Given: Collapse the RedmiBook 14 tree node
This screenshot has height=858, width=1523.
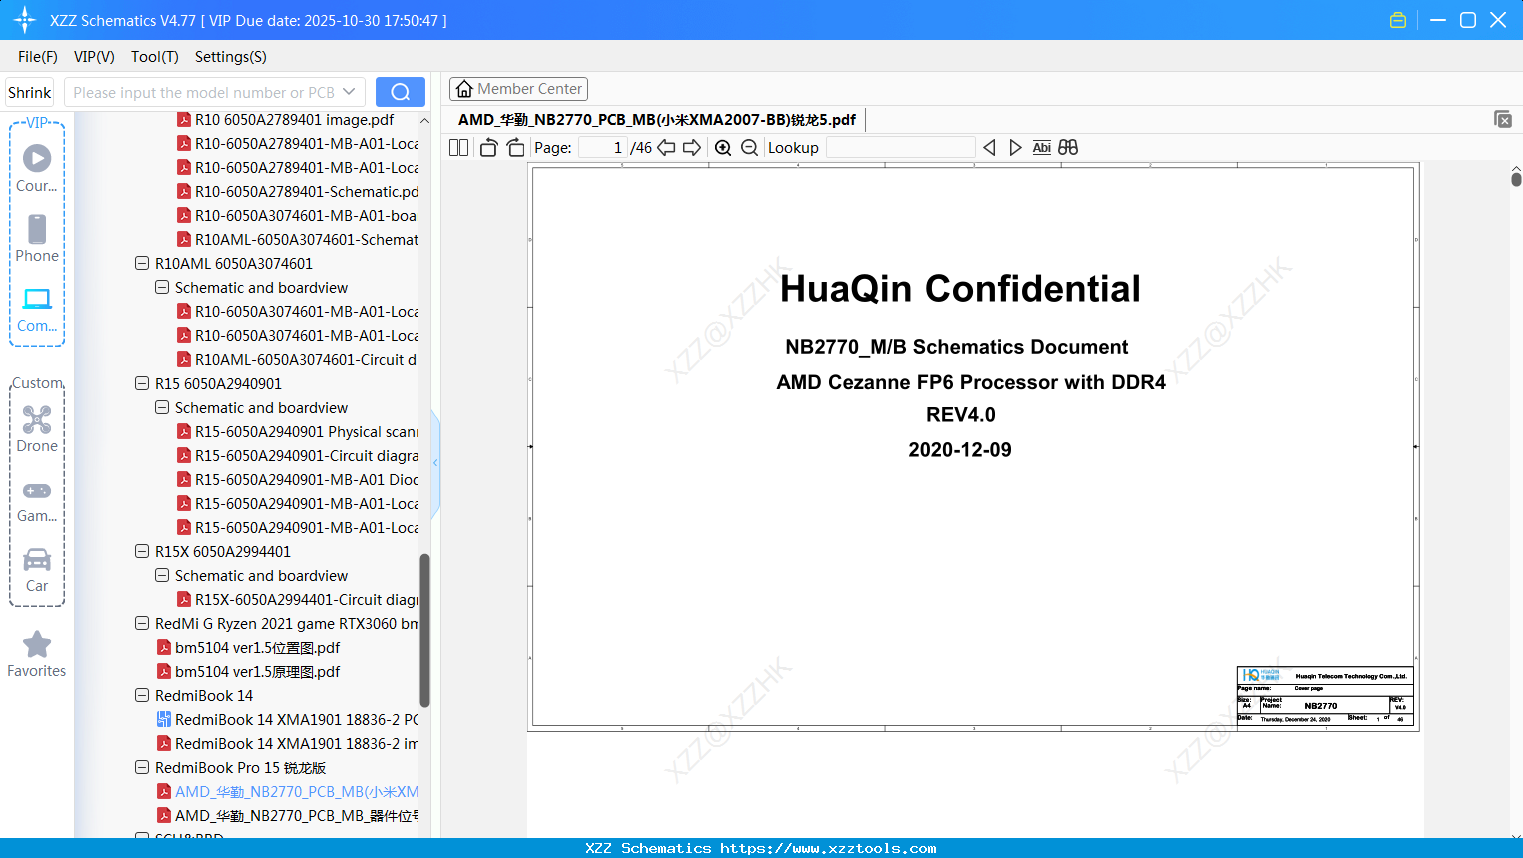Looking at the screenshot, I should (142, 696).
